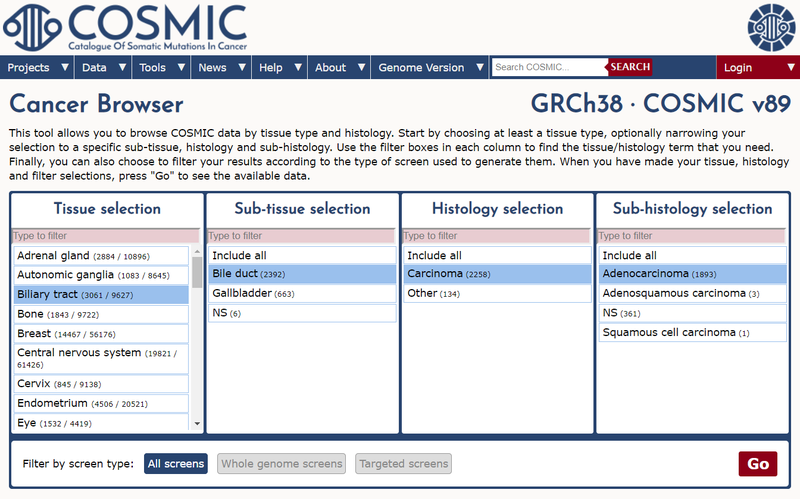Select Whole genome screens filter
This screenshot has width=800, height=499.
click(282, 464)
